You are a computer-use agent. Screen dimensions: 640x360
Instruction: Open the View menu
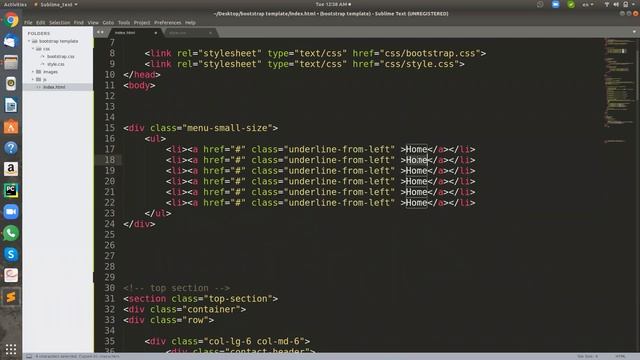tap(93, 22)
